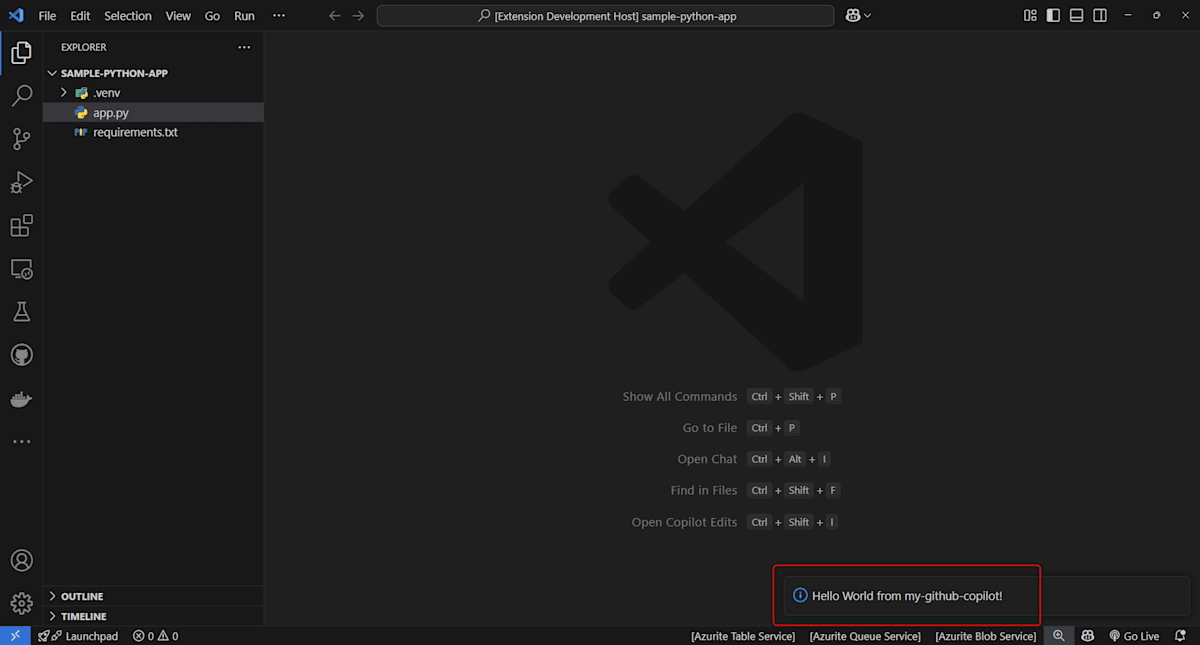Open the Source Control view
The image size is (1200, 645).
tap(21, 139)
